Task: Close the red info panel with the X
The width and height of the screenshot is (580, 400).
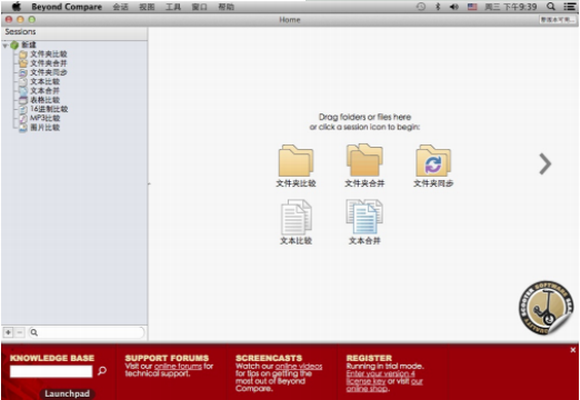Action: [x=573, y=350]
